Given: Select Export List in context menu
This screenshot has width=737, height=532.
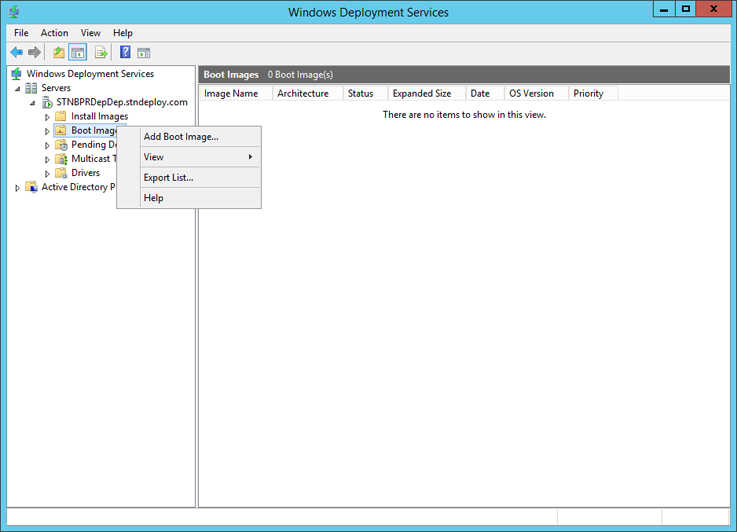Looking at the screenshot, I should click(x=168, y=178).
